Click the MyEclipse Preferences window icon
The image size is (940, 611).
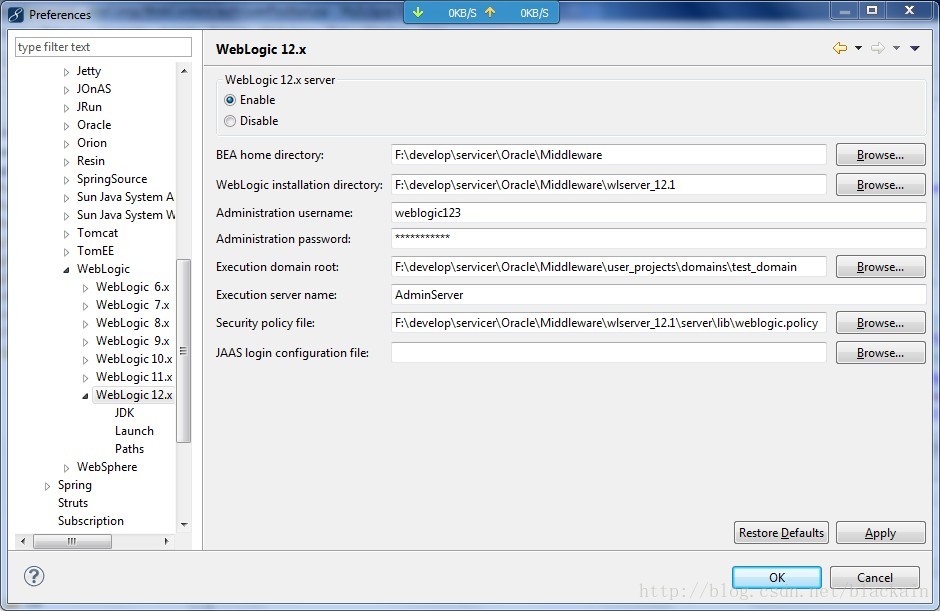click(x=16, y=14)
